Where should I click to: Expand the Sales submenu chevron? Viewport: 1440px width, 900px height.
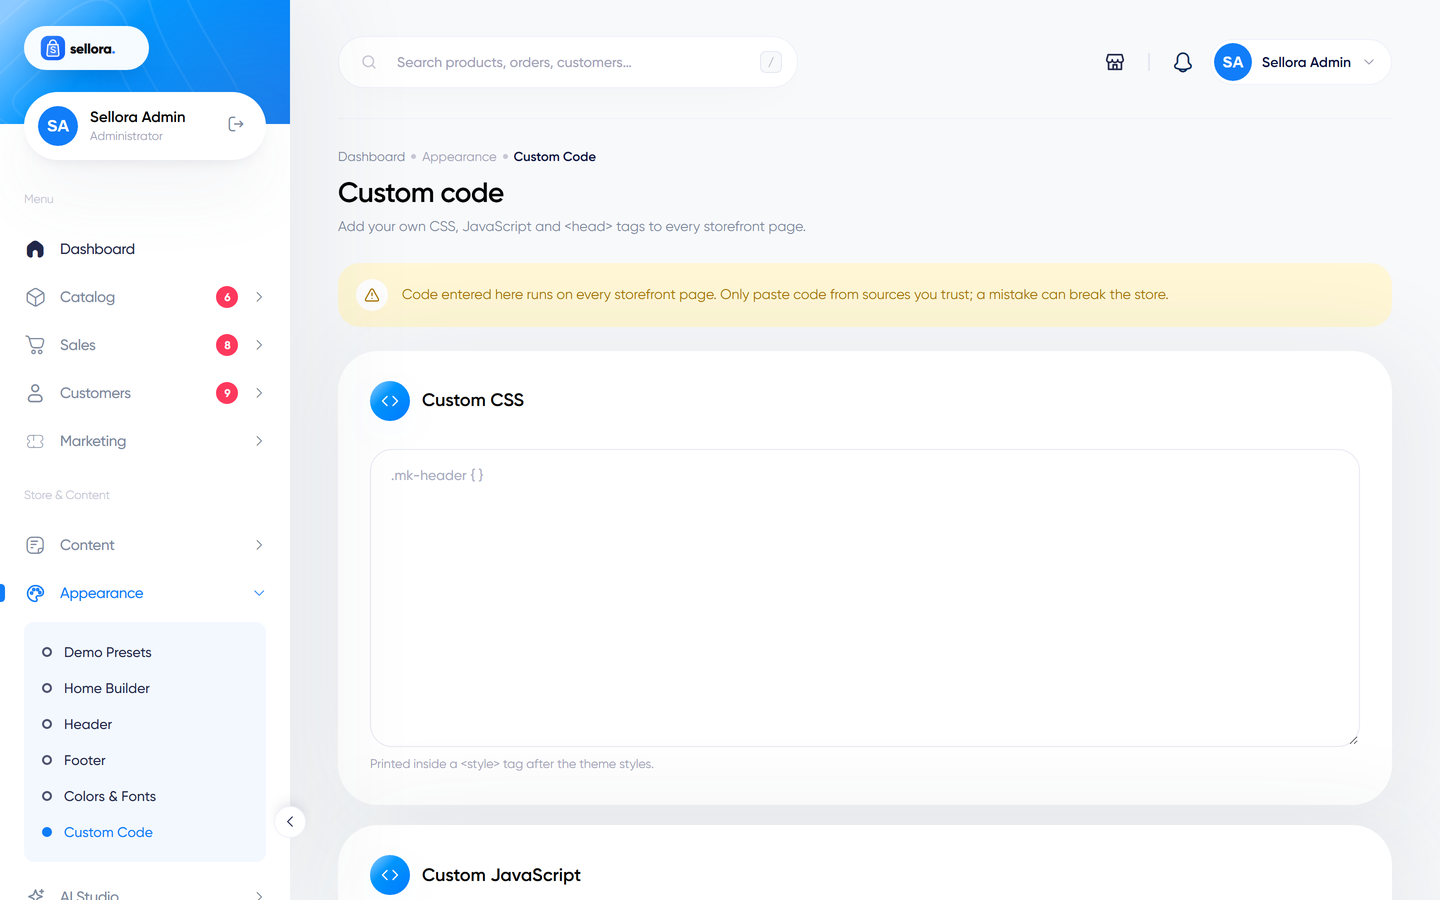259,345
